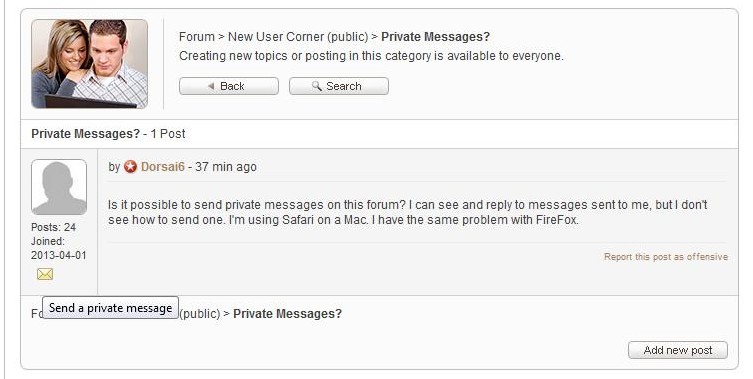Click the magnifier icon in Search button

click(316, 86)
